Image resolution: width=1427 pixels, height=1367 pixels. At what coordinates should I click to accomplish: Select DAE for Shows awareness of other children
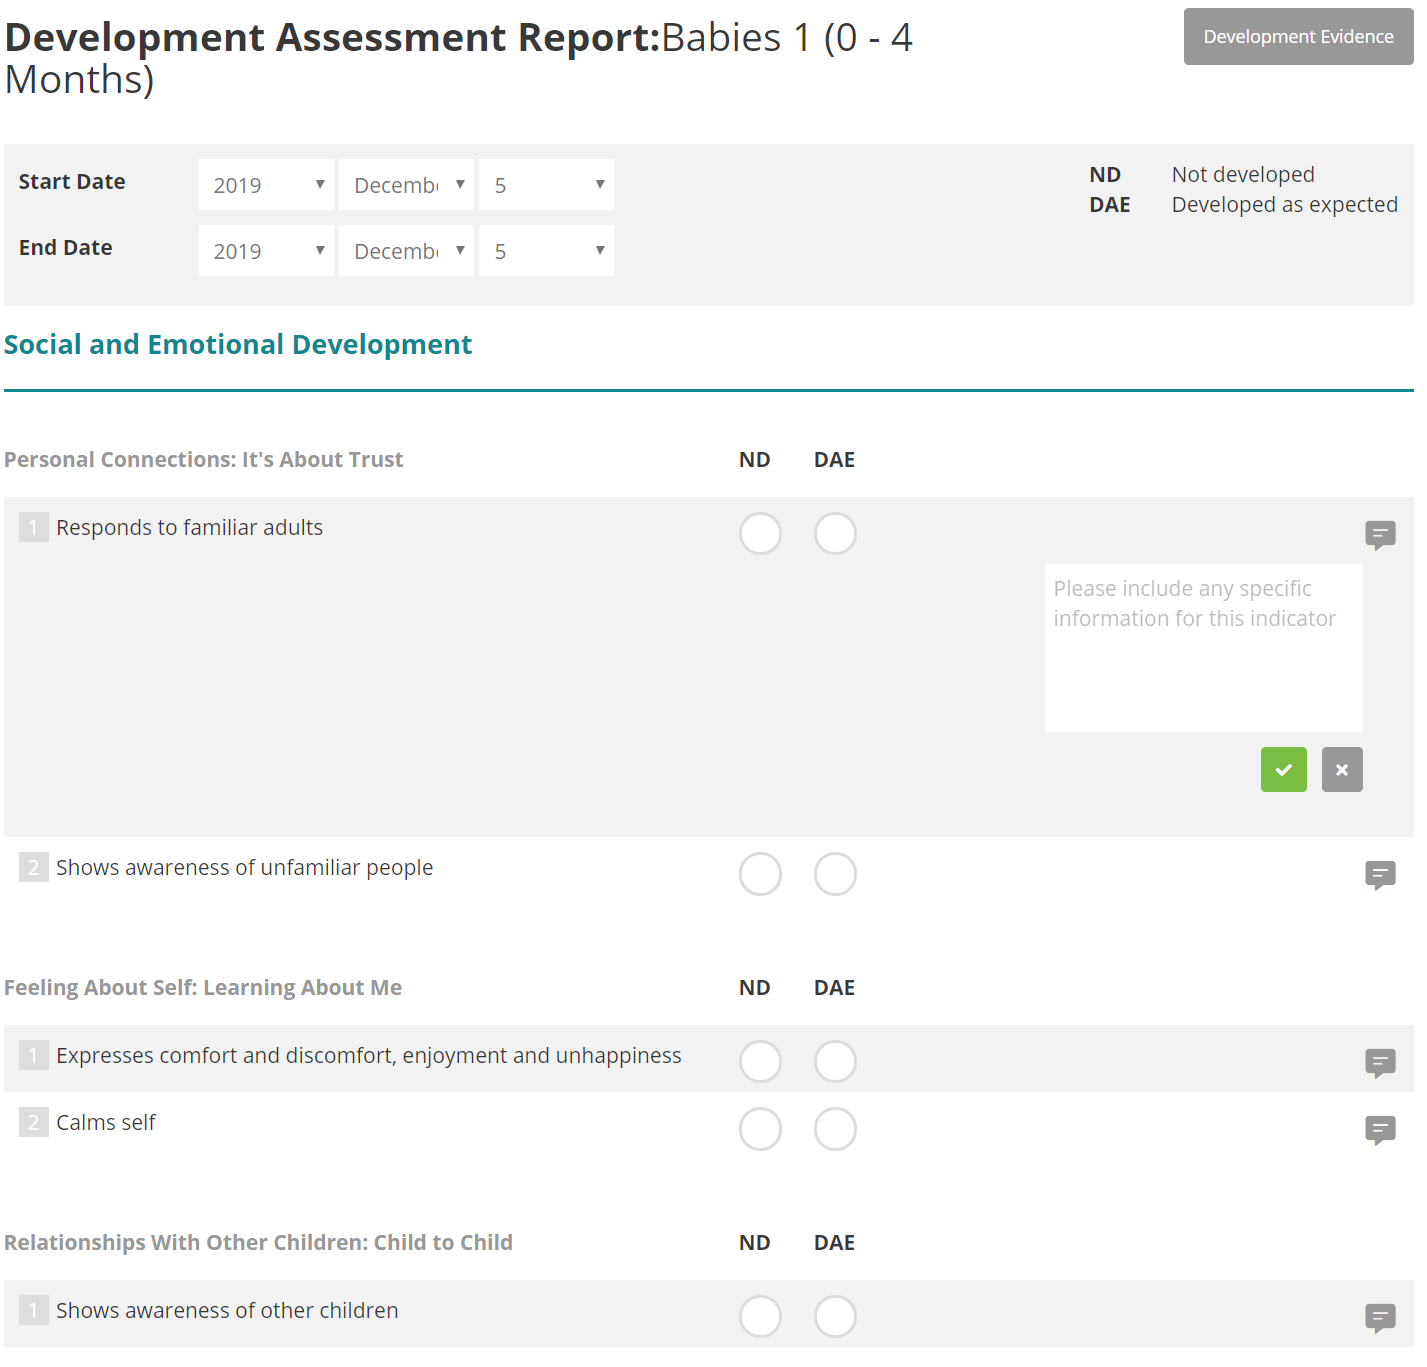834,1316
